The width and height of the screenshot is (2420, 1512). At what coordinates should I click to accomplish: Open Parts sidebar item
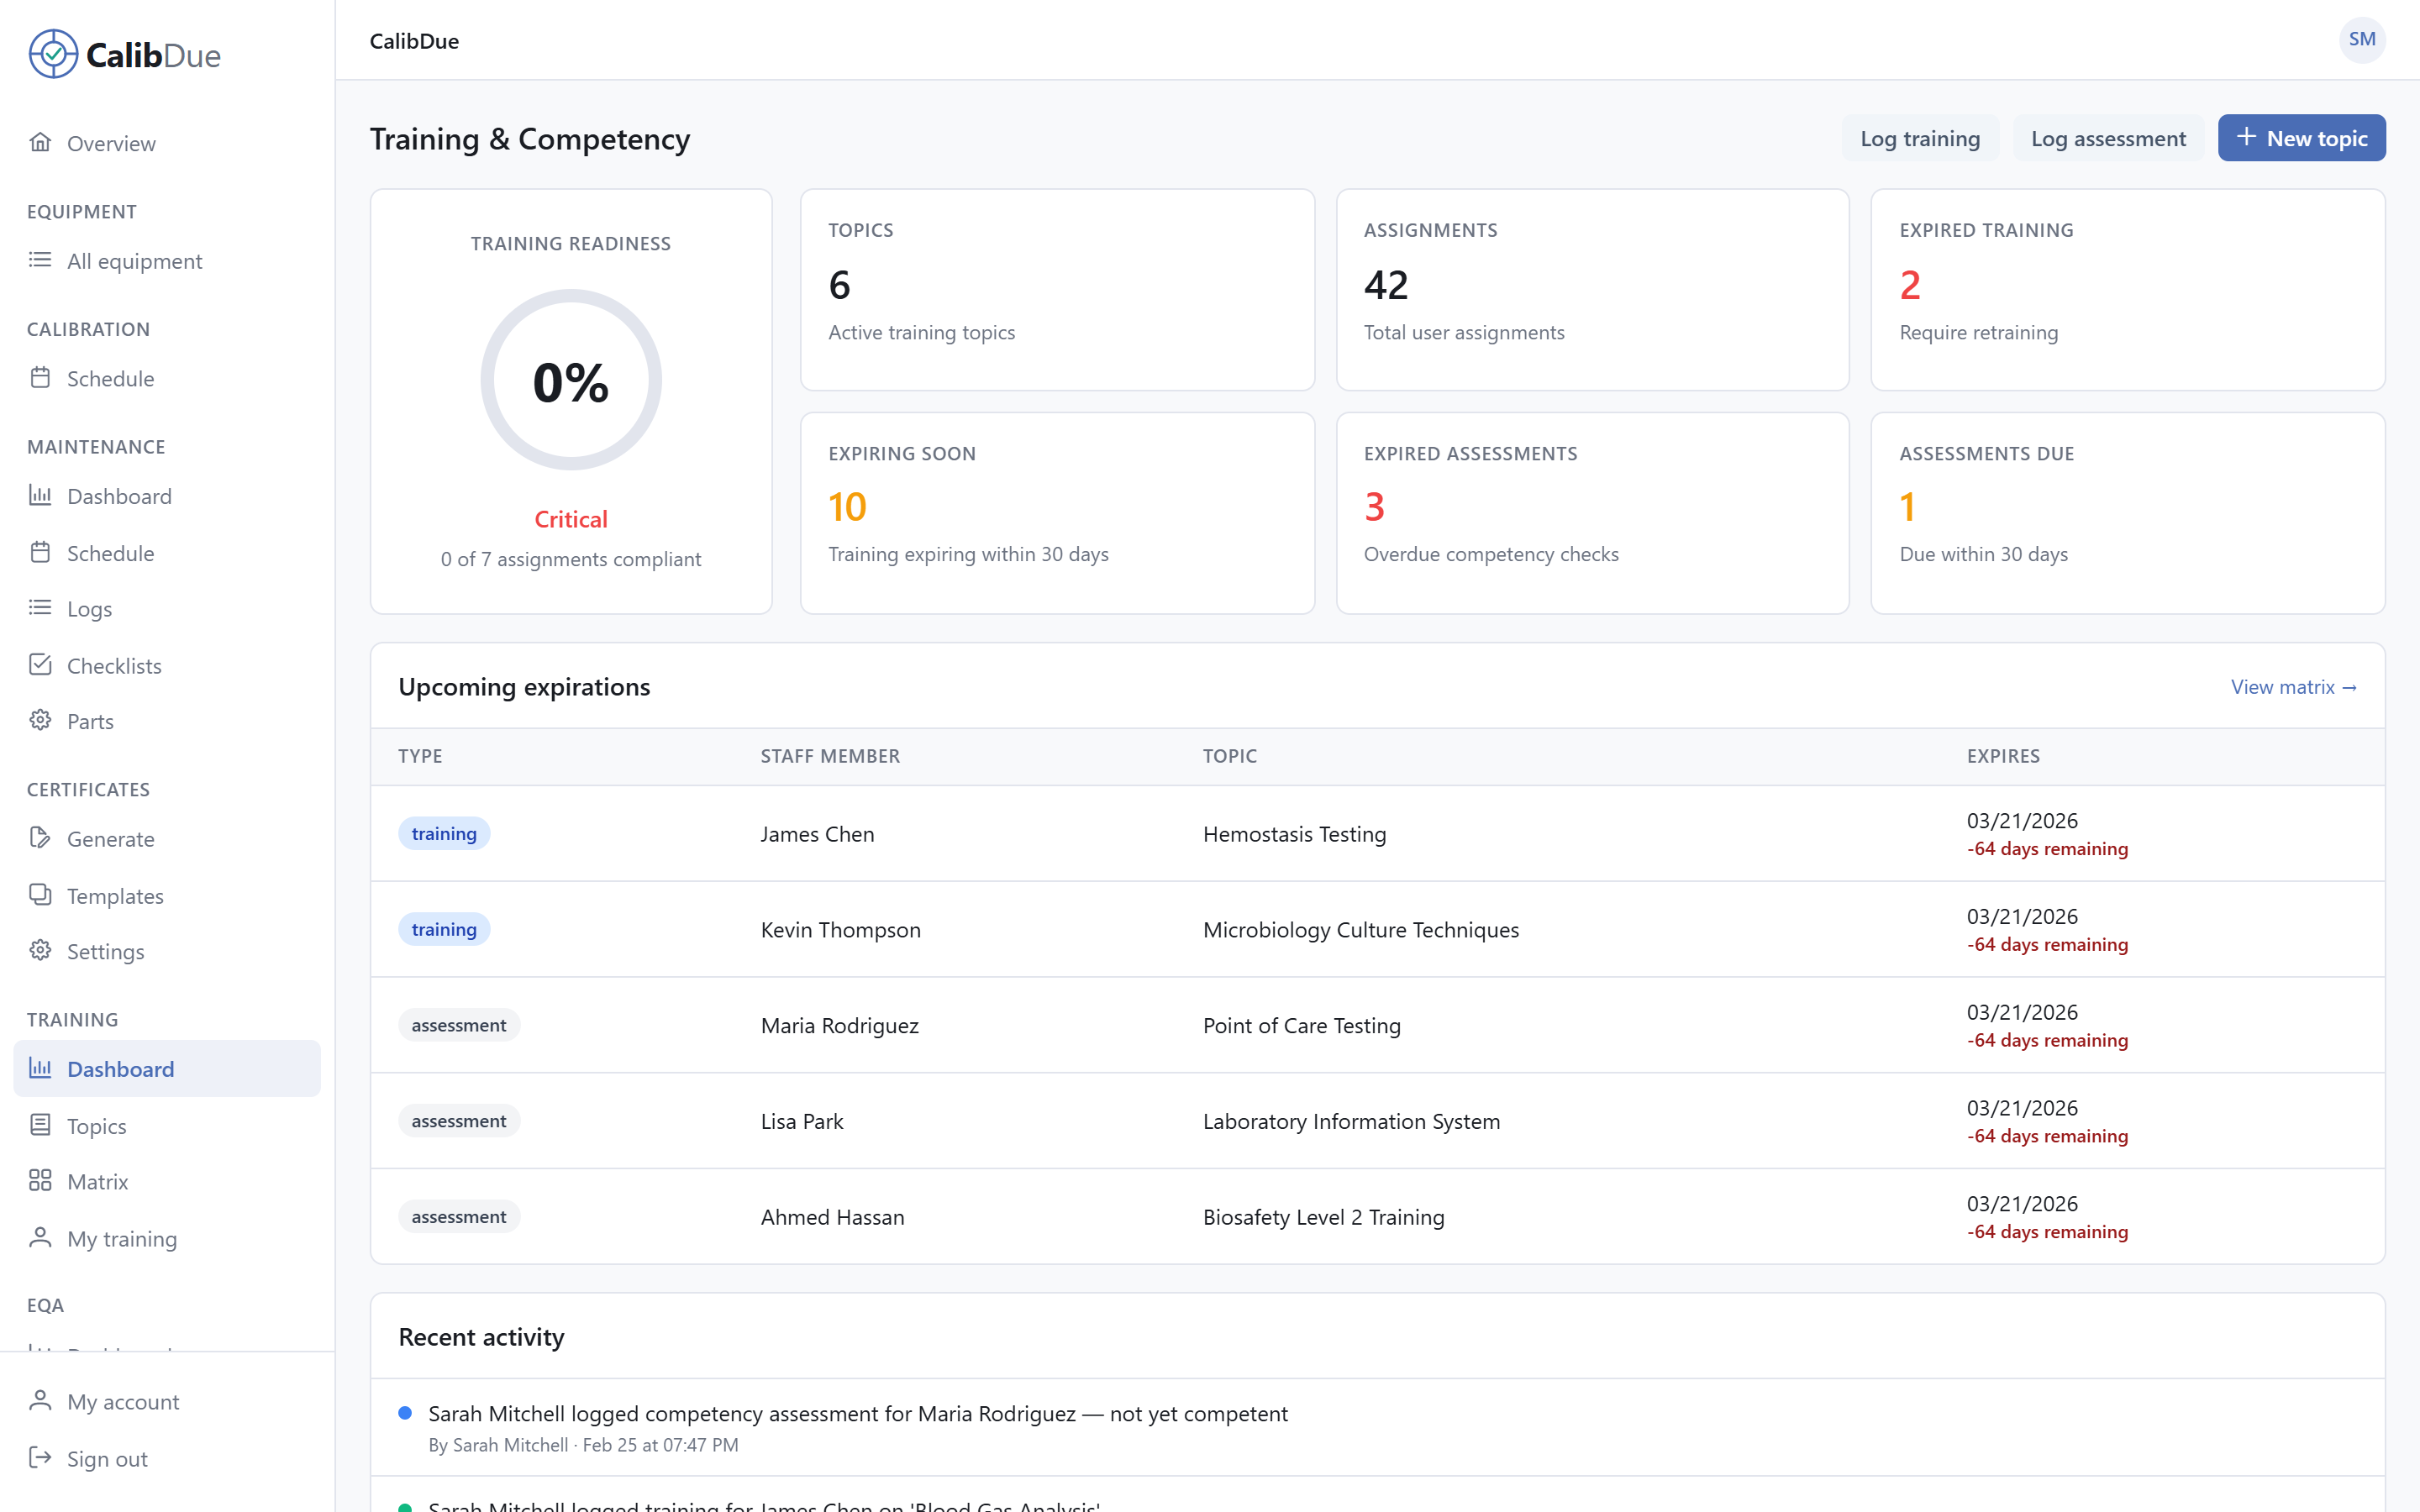coord(167,721)
